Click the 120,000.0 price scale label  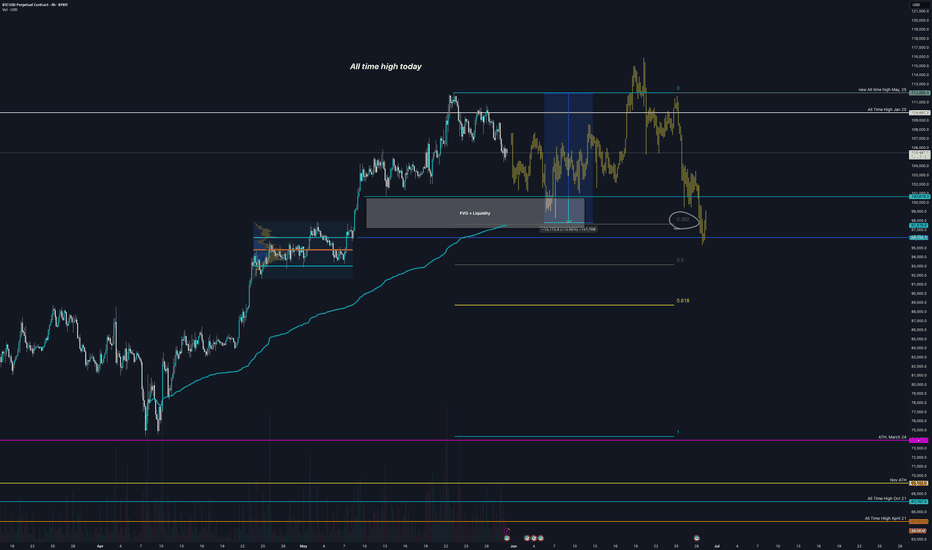[x=920, y=20]
